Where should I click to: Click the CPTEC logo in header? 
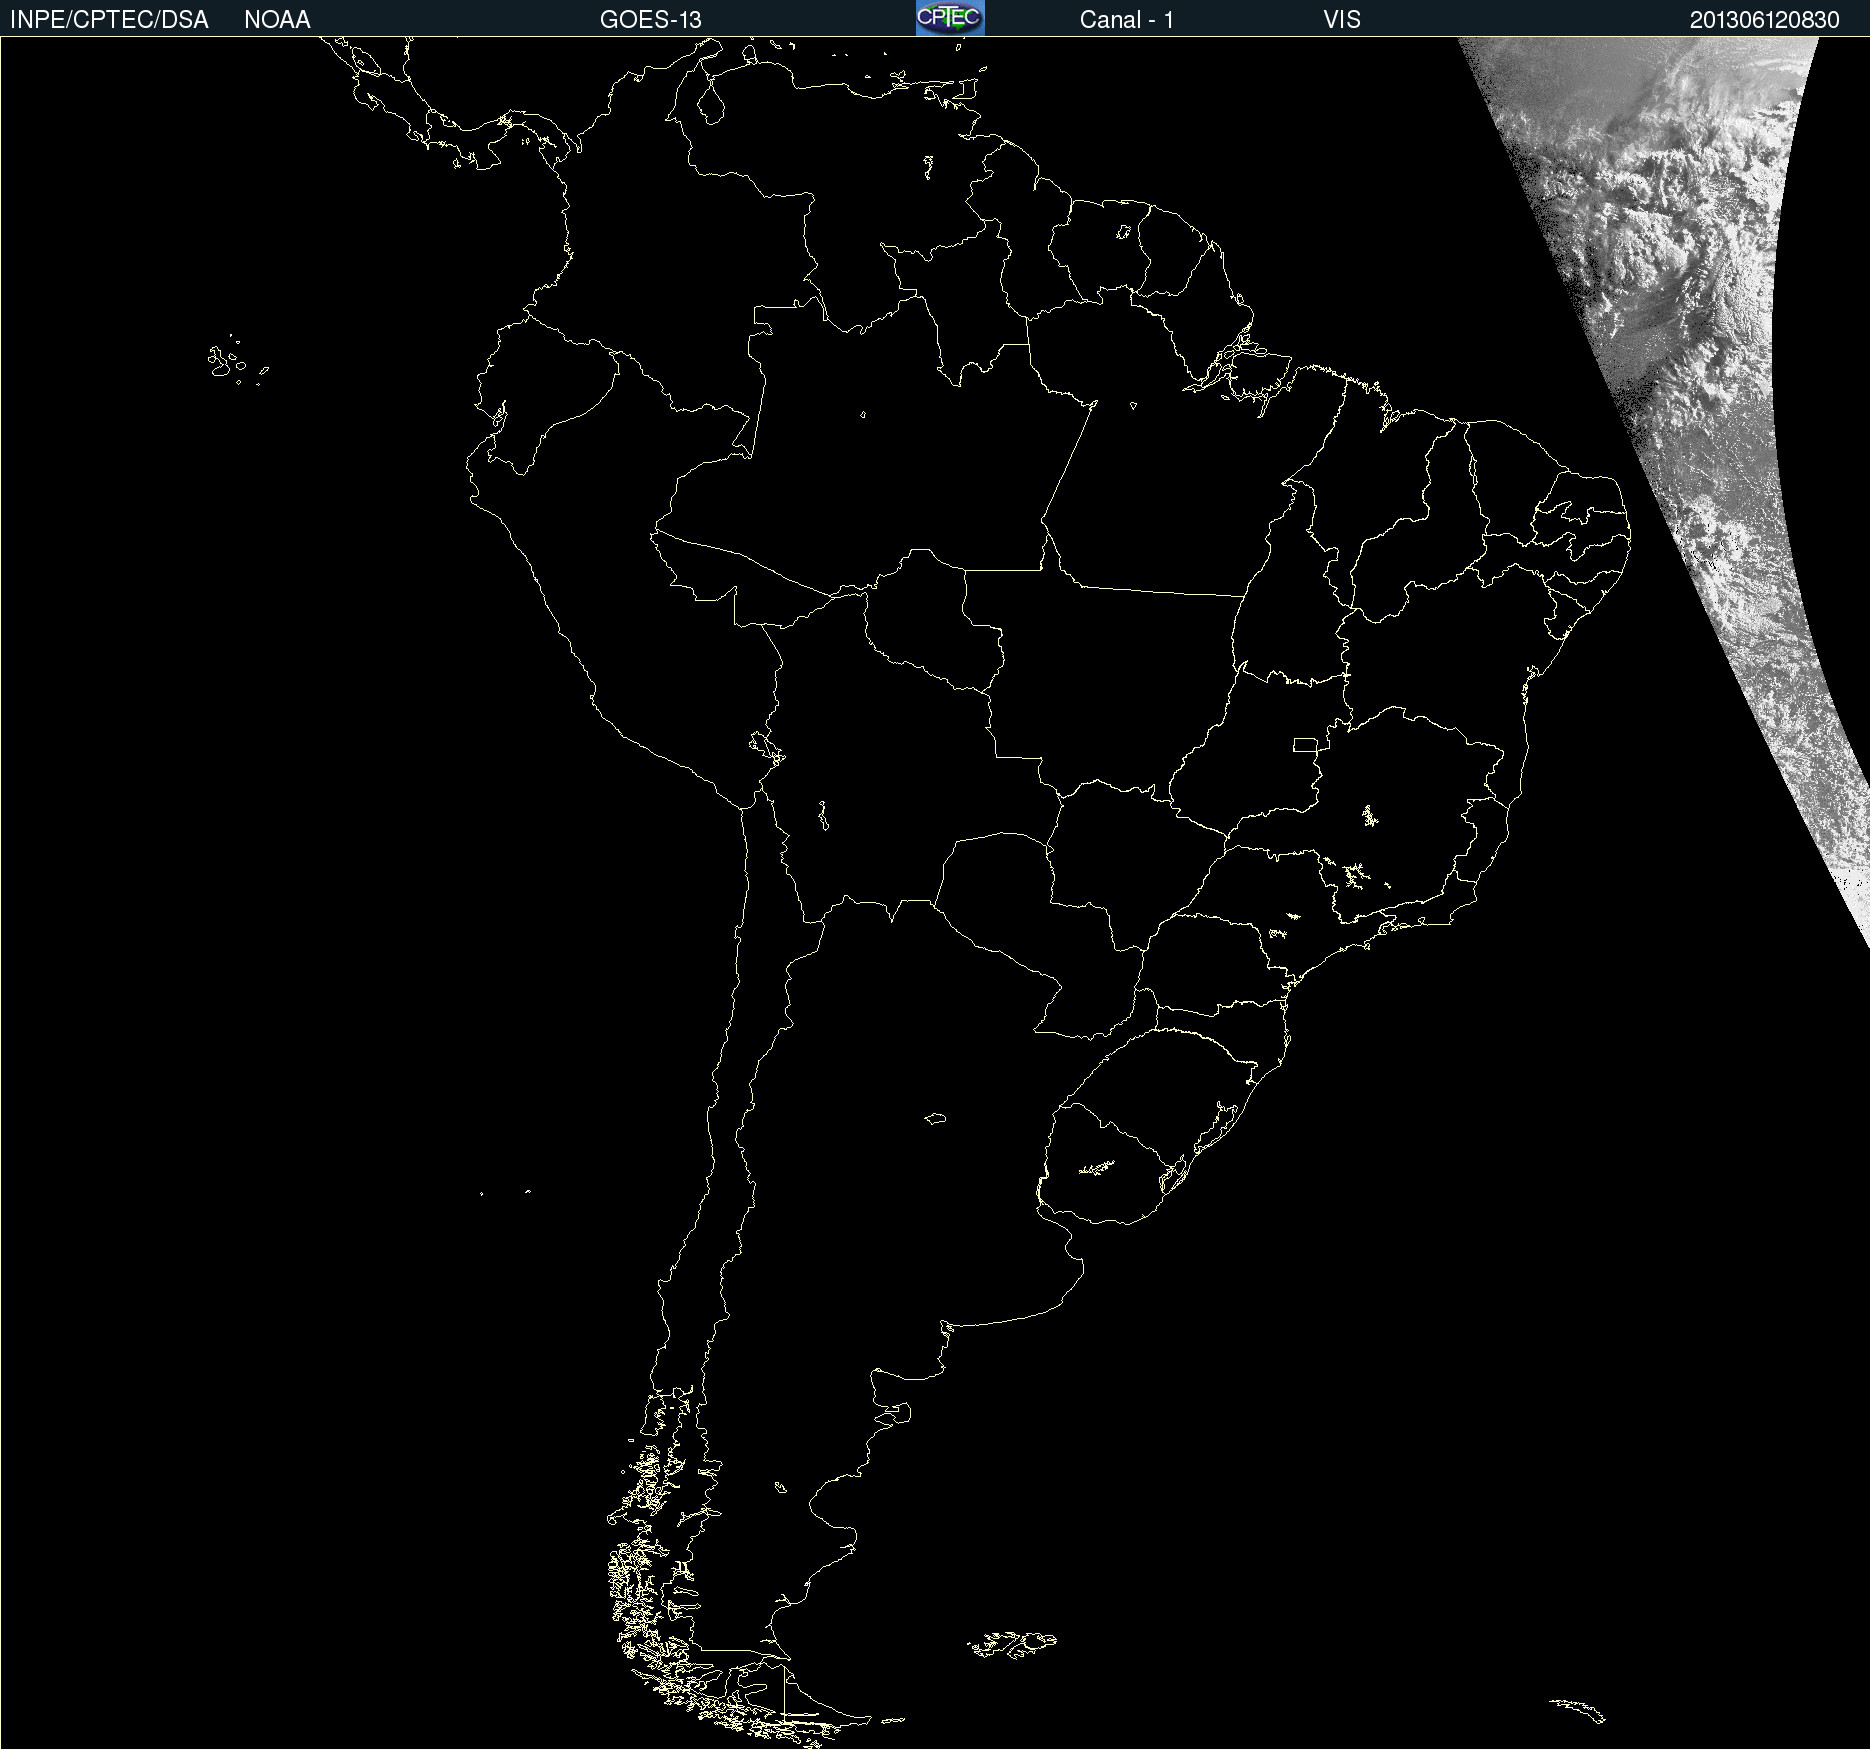(x=950, y=18)
